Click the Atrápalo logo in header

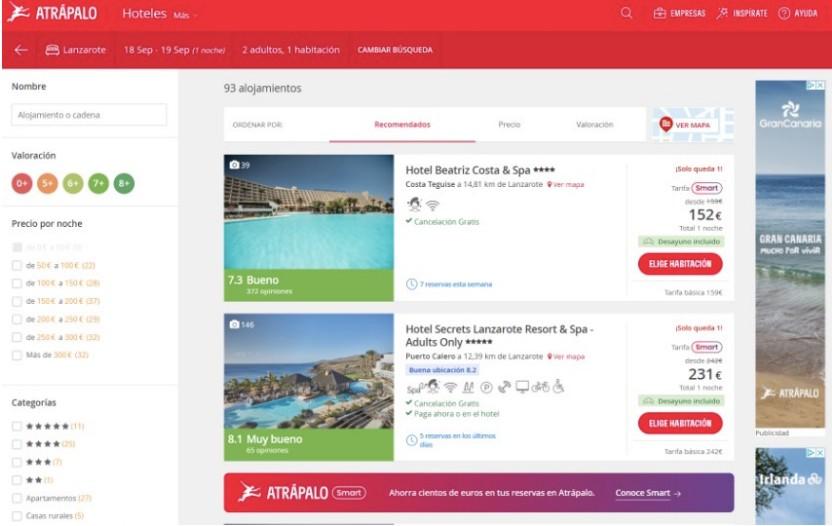click(x=52, y=13)
